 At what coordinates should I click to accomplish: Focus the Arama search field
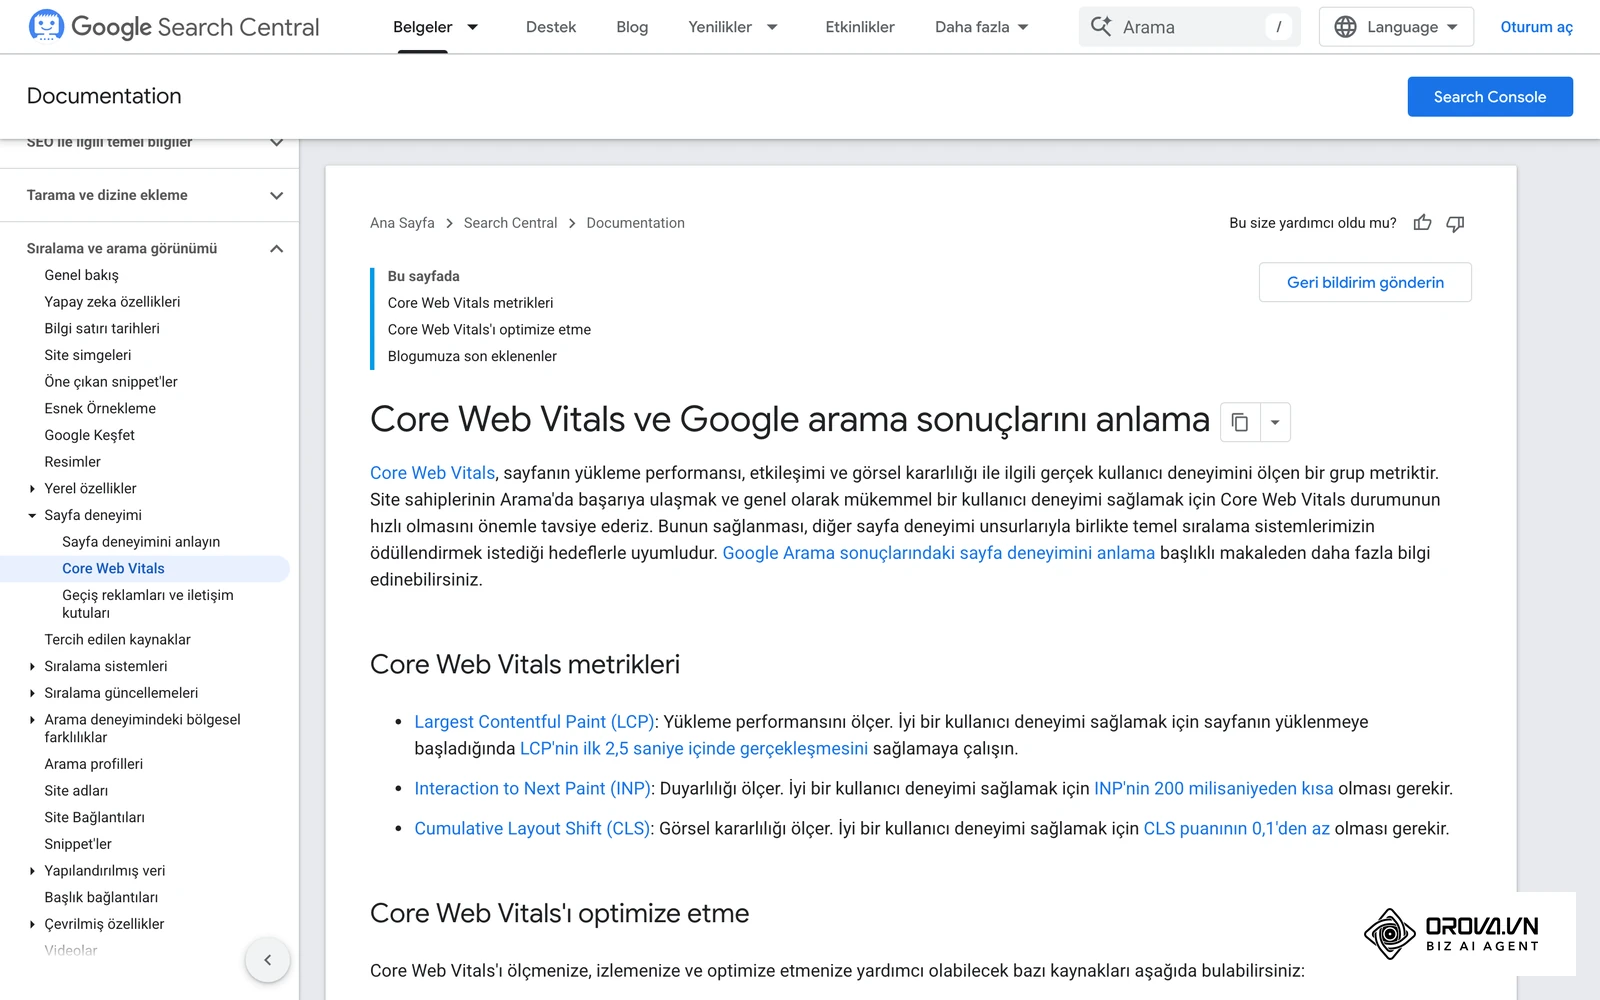(x=1189, y=27)
